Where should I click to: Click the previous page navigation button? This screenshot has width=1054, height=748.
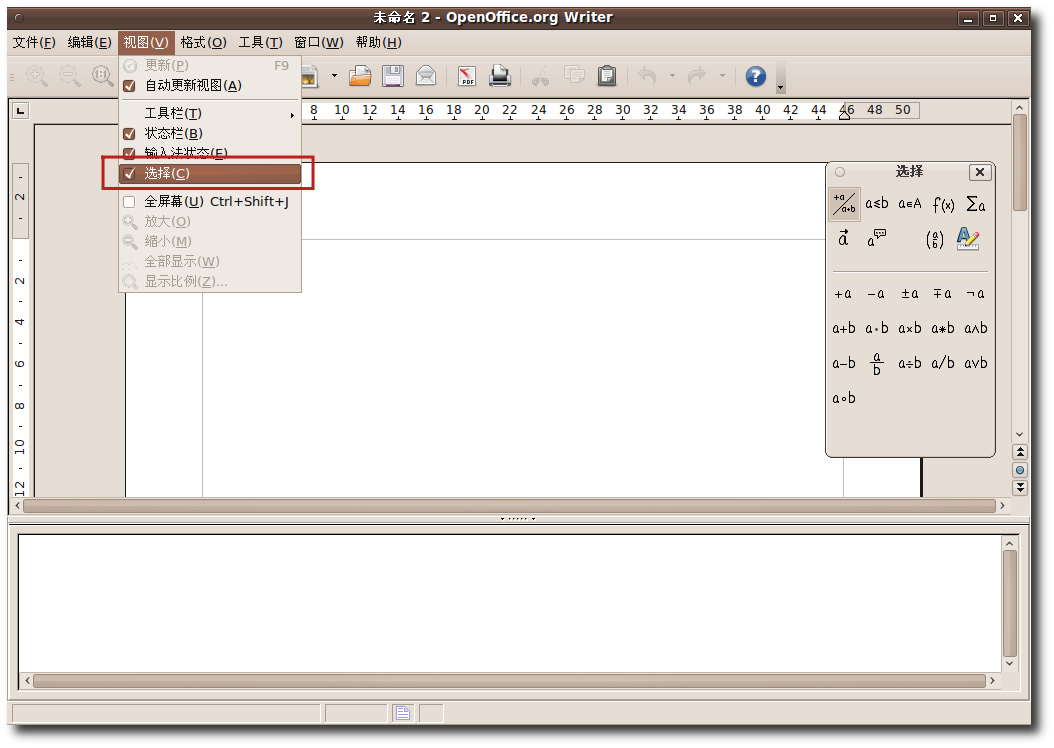(x=1020, y=452)
